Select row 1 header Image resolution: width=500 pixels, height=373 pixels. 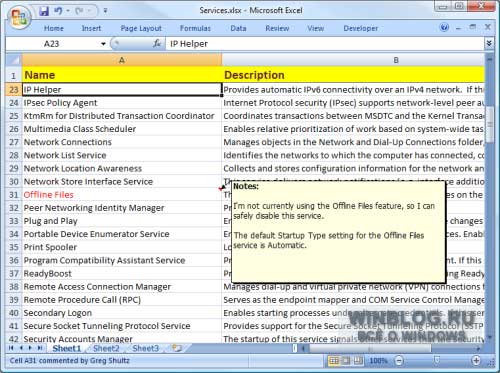pos(14,75)
